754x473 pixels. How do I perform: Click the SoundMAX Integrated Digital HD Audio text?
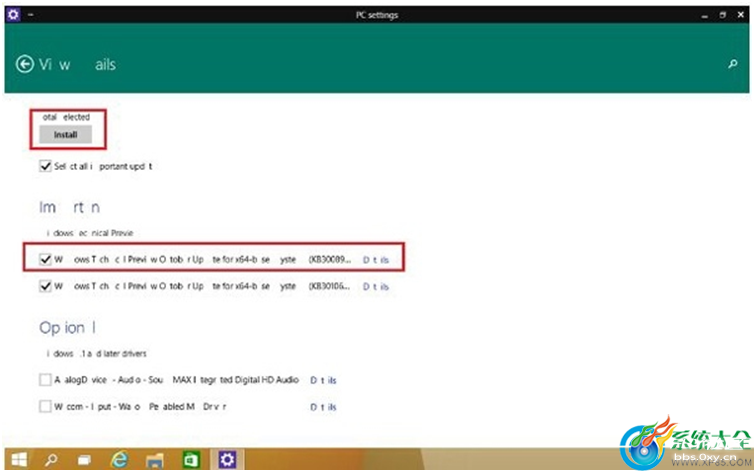point(176,380)
